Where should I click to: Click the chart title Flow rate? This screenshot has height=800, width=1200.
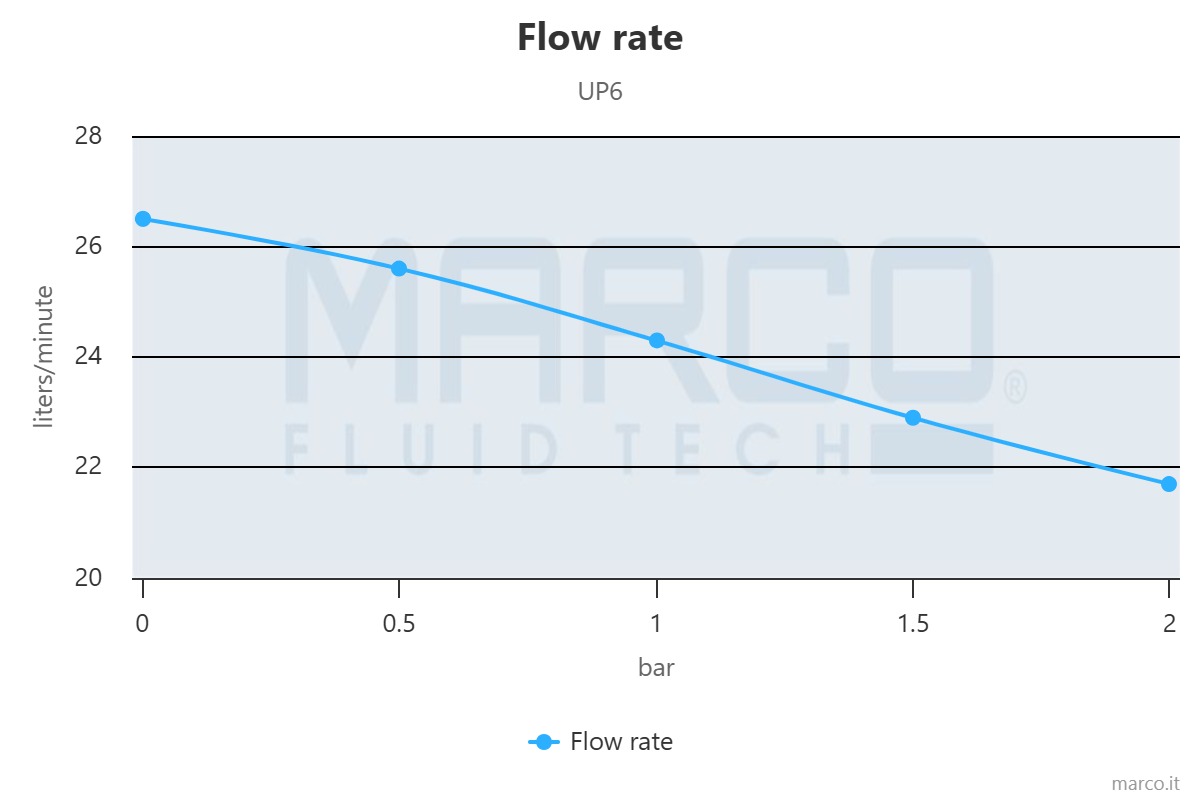(600, 38)
